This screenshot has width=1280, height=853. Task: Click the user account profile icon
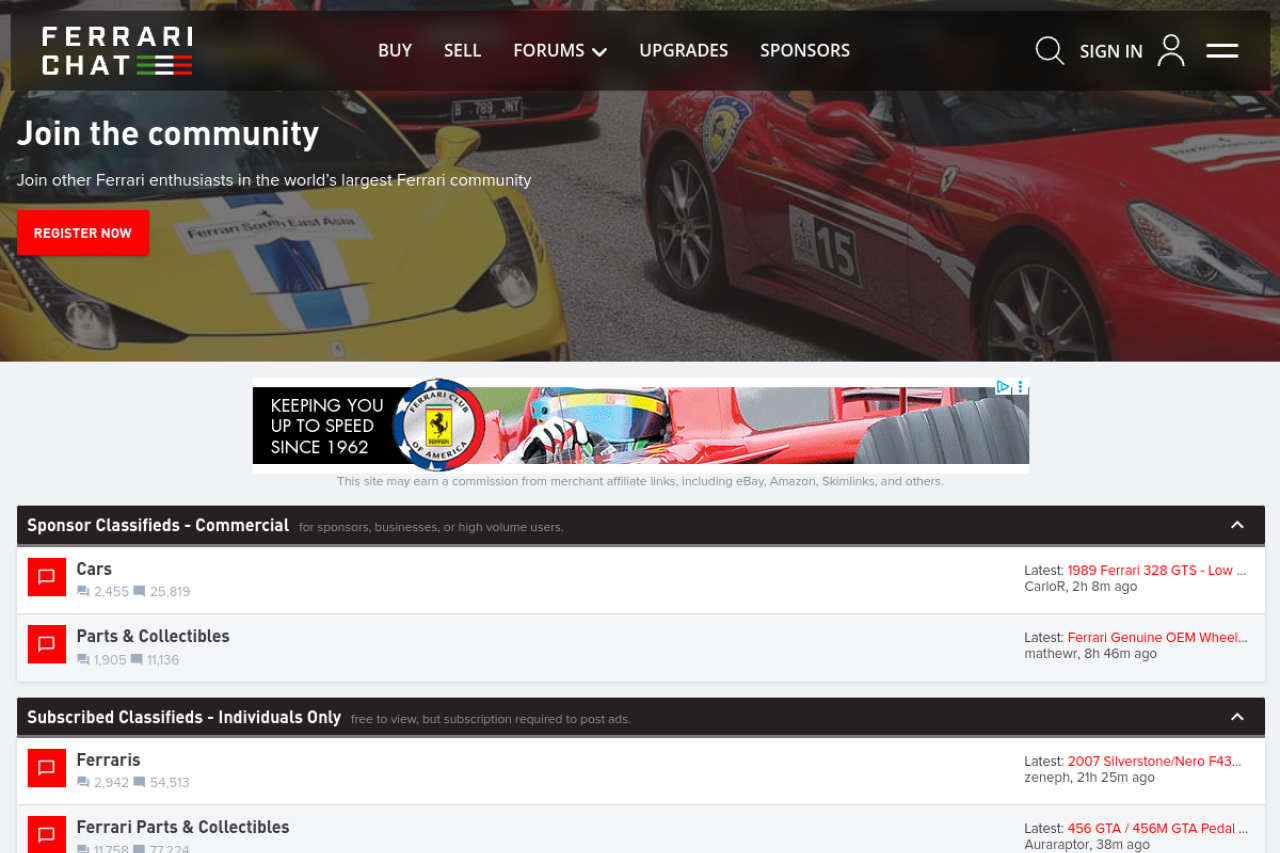[1171, 51]
